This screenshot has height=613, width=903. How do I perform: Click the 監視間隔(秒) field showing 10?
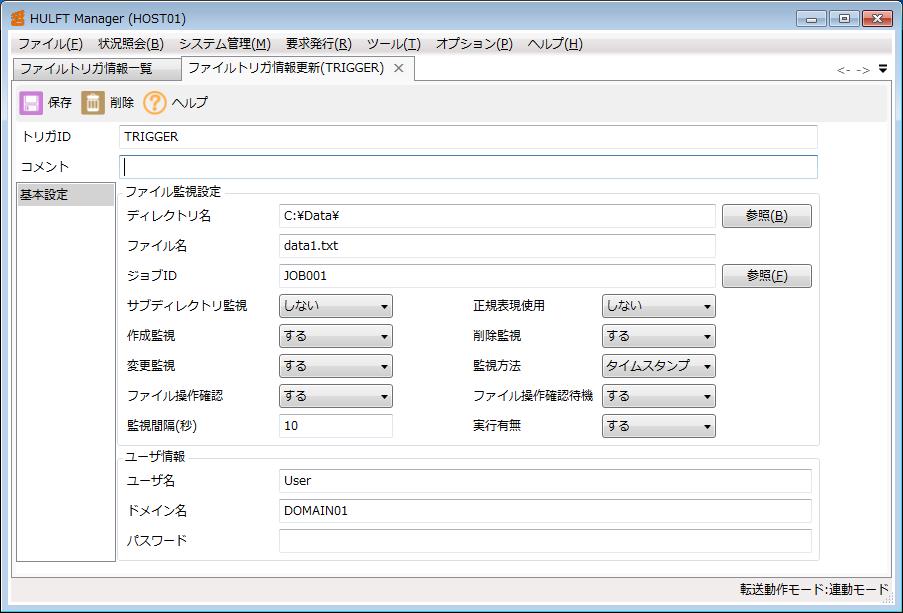[336, 426]
